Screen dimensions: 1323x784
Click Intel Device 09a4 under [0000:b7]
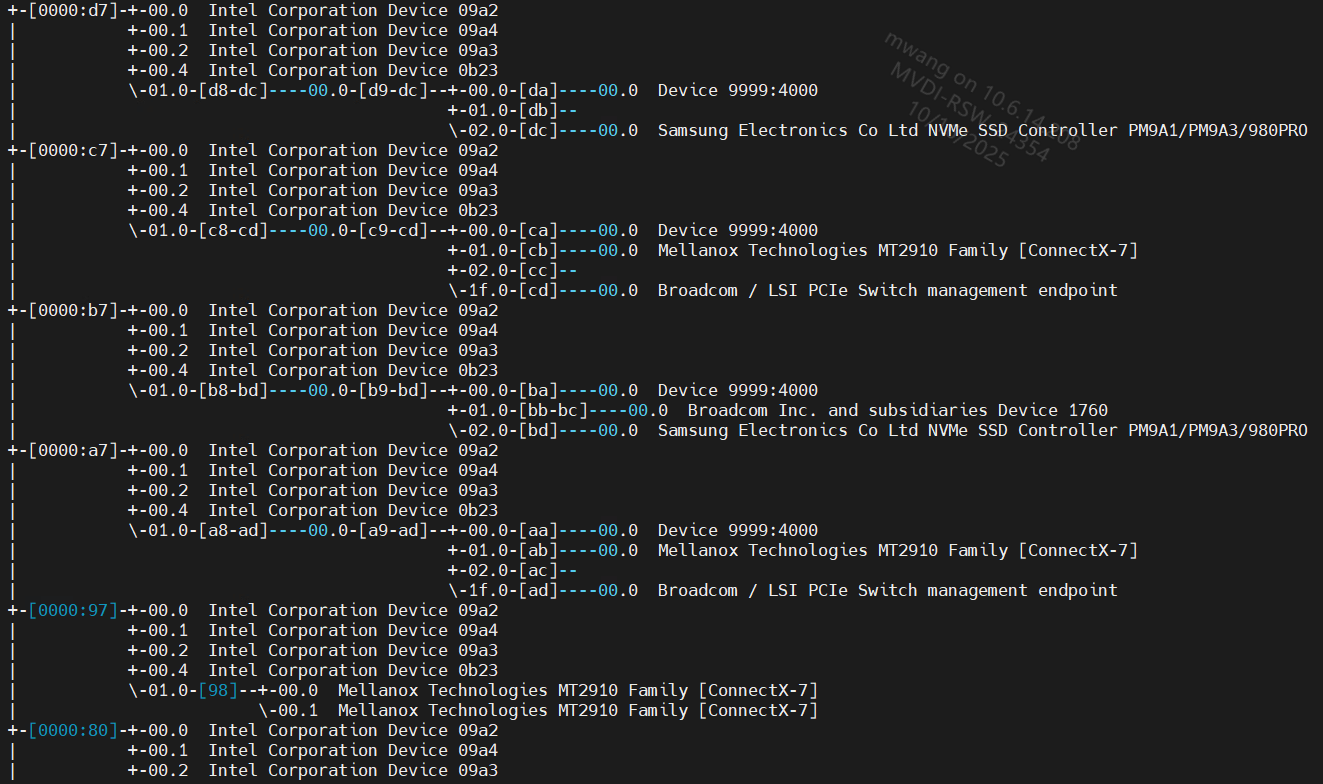(x=353, y=330)
